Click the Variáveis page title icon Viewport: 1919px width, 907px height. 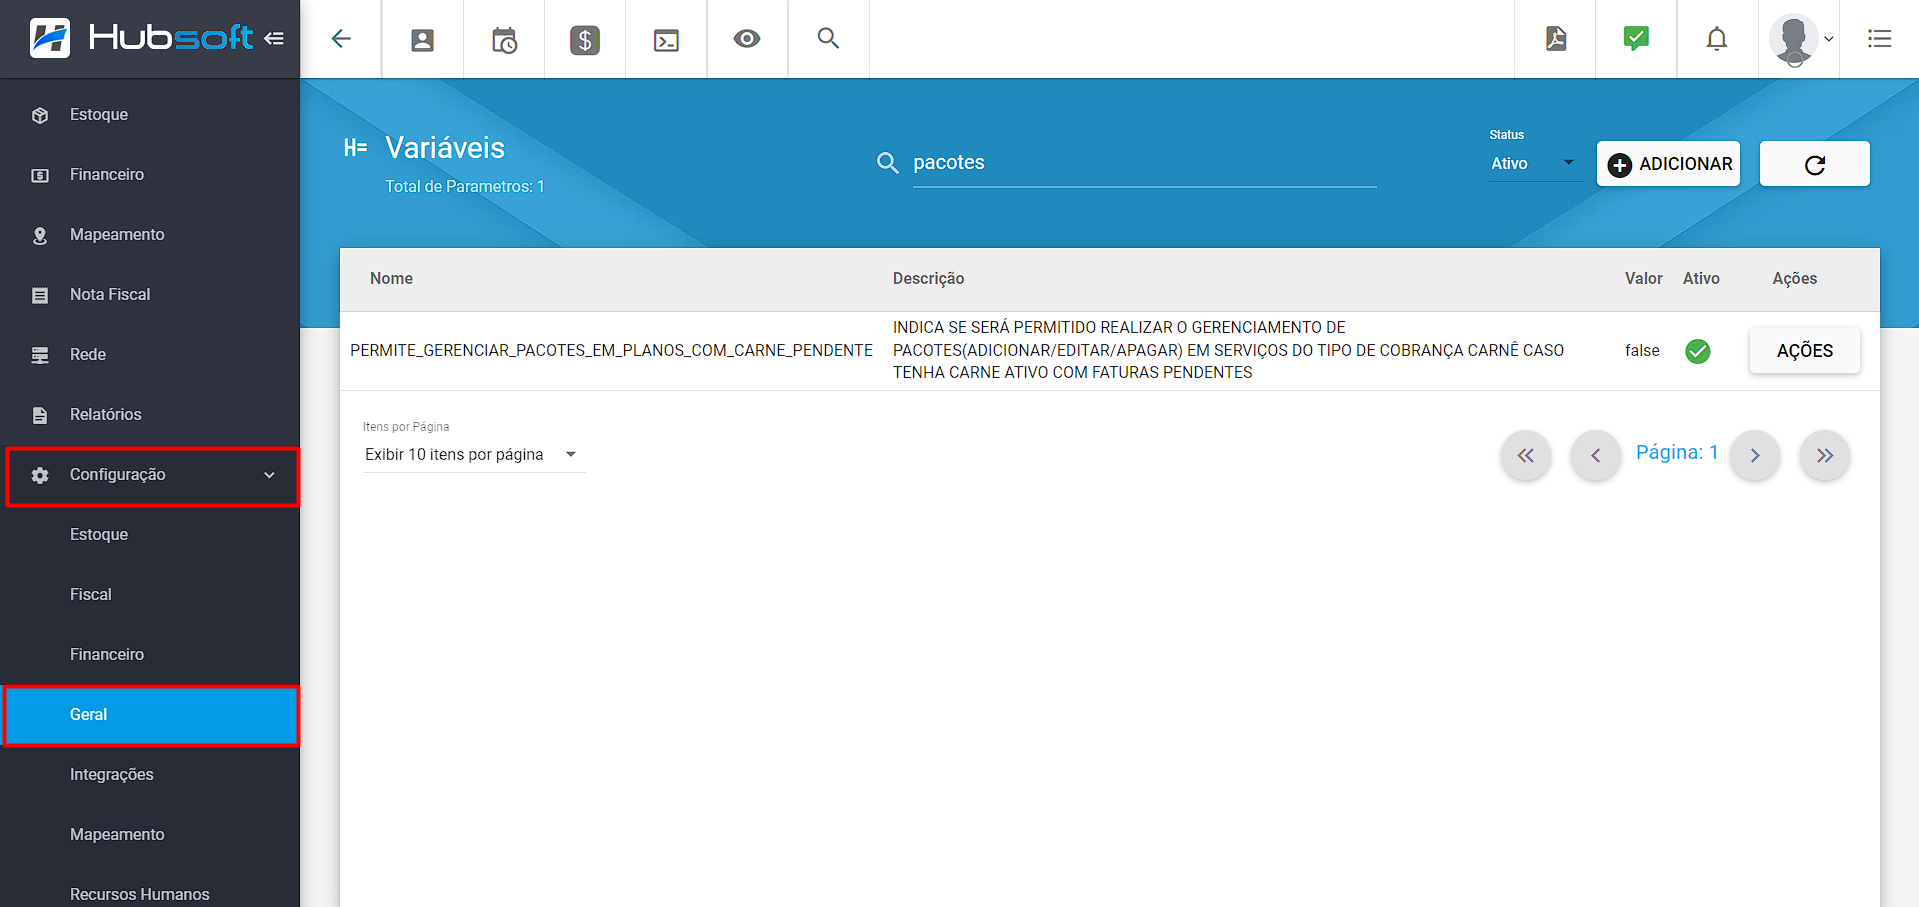click(355, 148)
